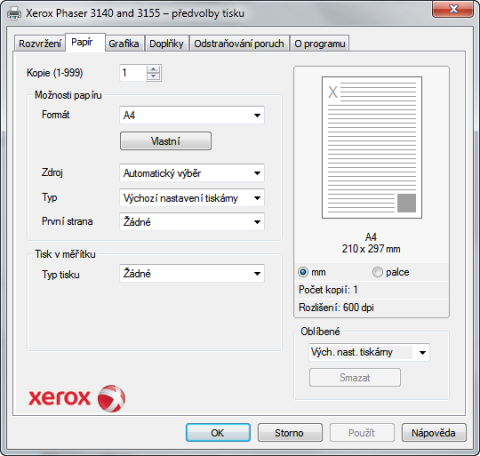Viewport: 480px width, 456px height.
Task: Open the Doplňky tab
Action: point(167,44)
